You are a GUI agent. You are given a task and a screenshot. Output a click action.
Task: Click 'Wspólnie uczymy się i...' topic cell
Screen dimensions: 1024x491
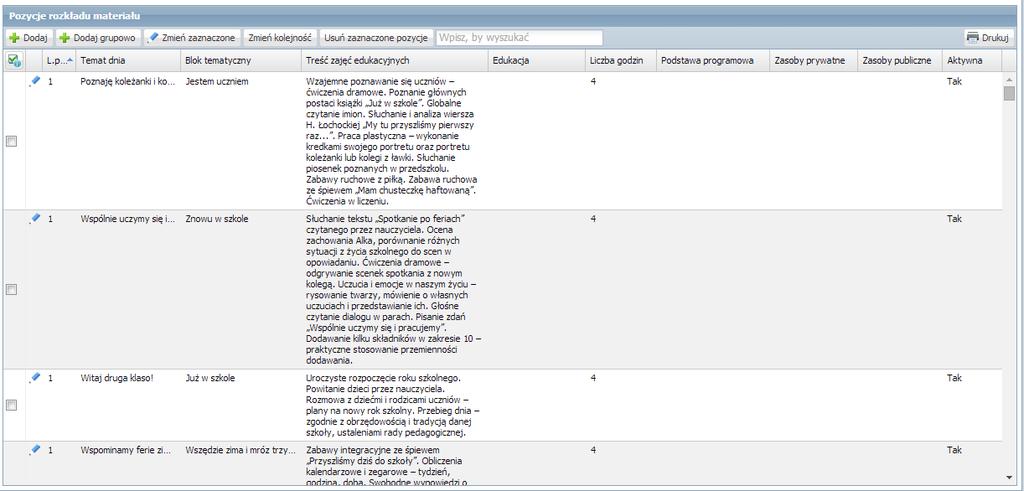[128, 219]
